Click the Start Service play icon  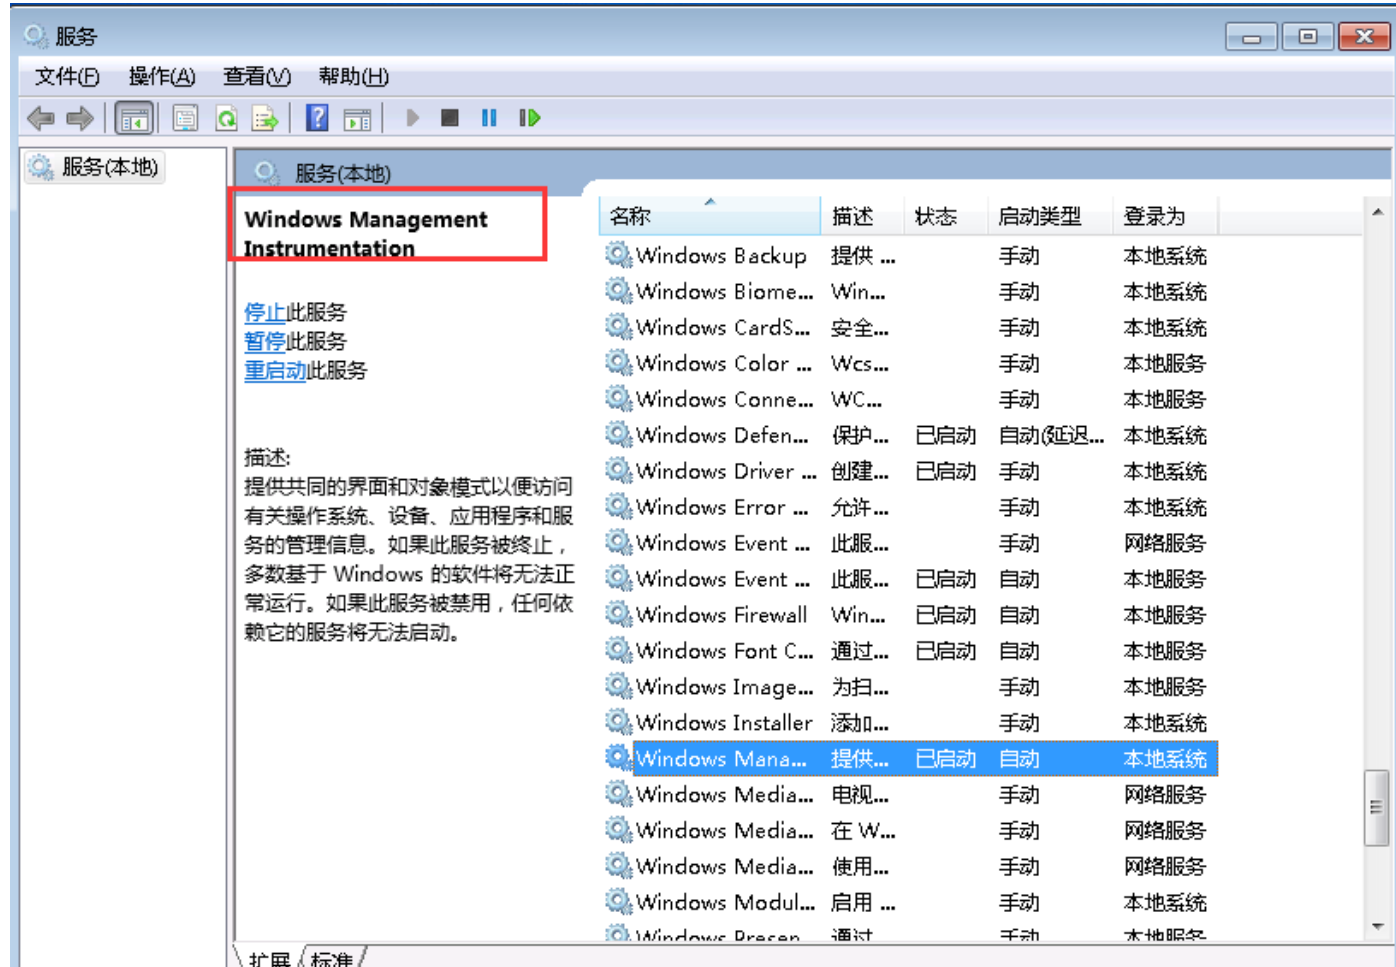pyautogui.click(x=412, y=118)
